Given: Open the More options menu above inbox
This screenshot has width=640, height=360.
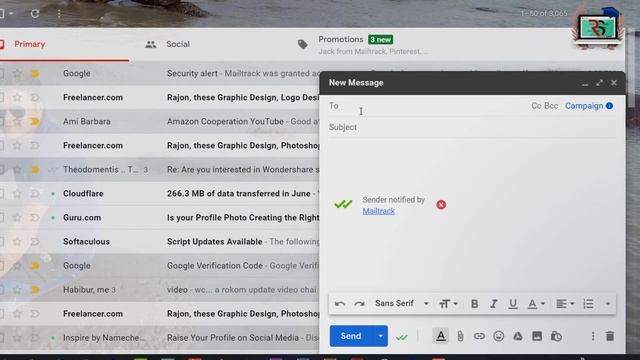Looking at the screenshot, I should click(x=59, y=13).
